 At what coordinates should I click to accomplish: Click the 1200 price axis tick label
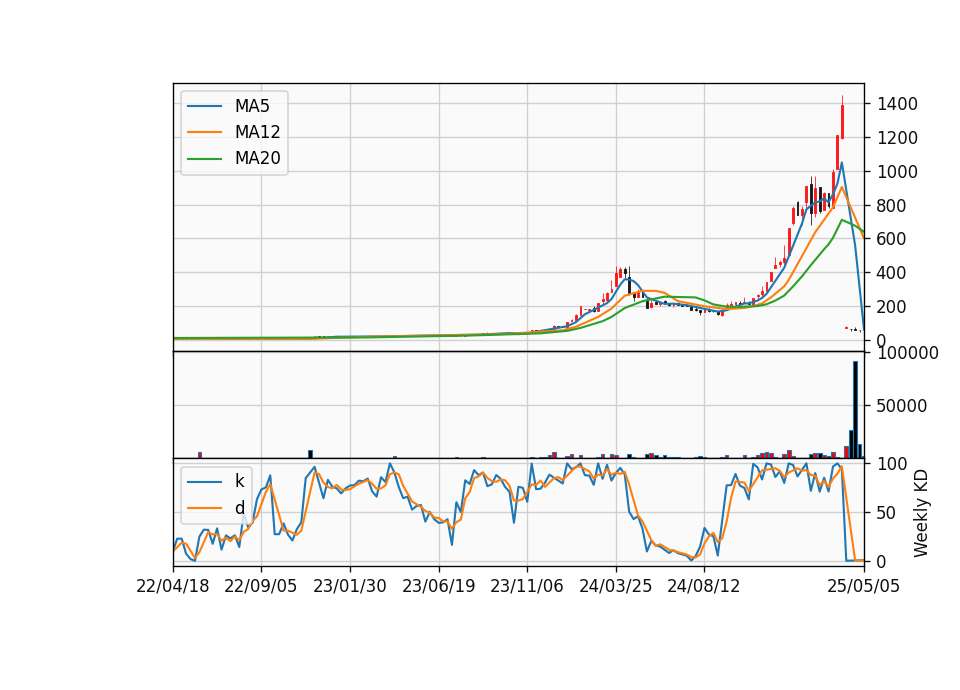click(x=897, y=138)
